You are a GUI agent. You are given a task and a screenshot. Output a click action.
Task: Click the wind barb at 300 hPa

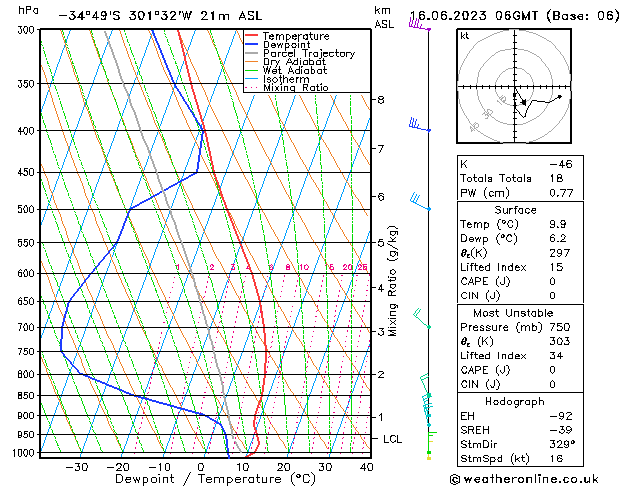pyautogui.click(x=418, y=26)
